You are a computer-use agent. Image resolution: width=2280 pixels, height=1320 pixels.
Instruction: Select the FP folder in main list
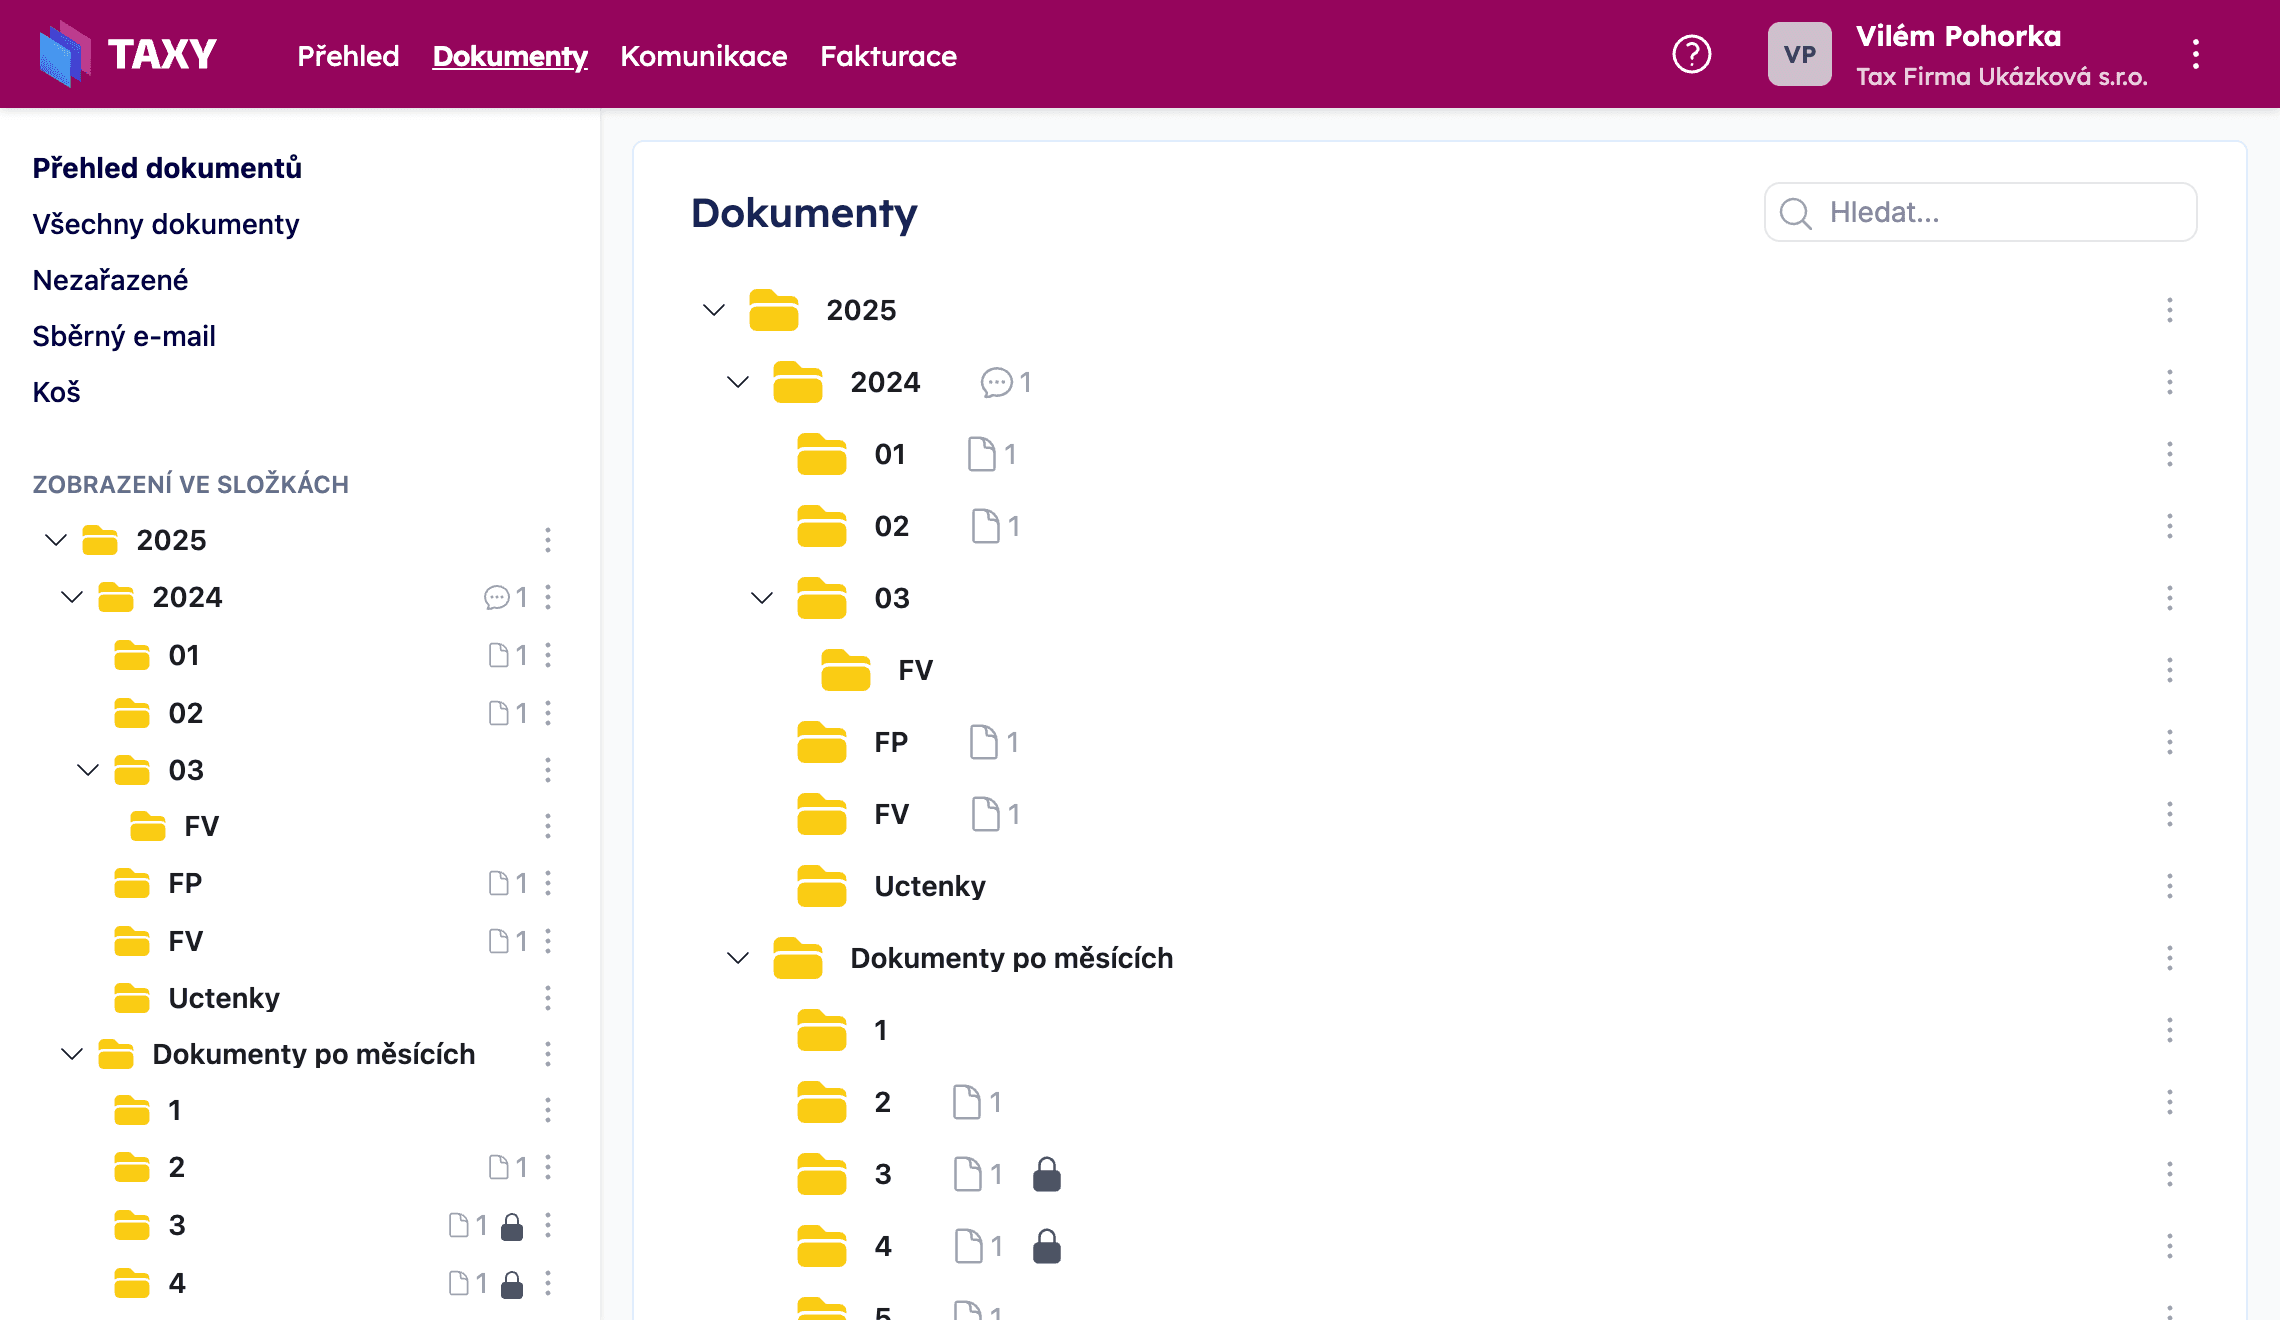890,742
